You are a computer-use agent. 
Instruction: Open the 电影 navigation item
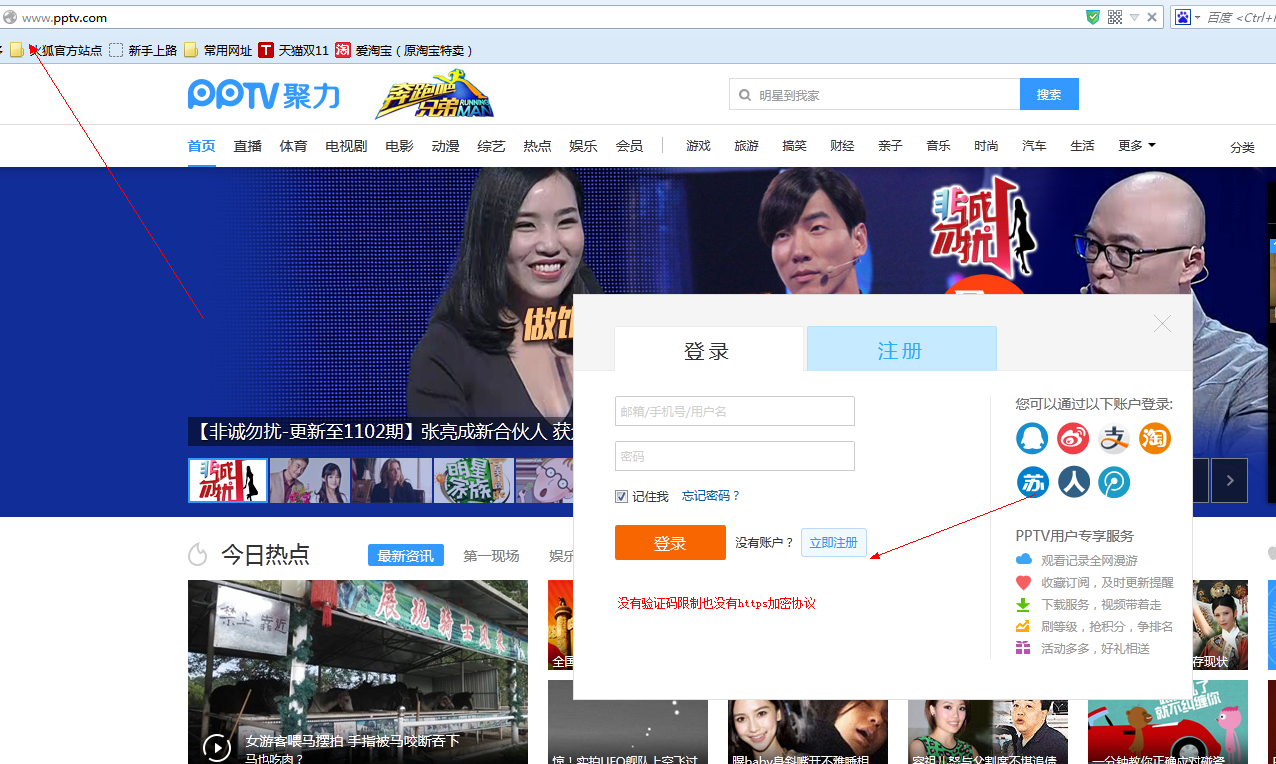click(399, 146)
